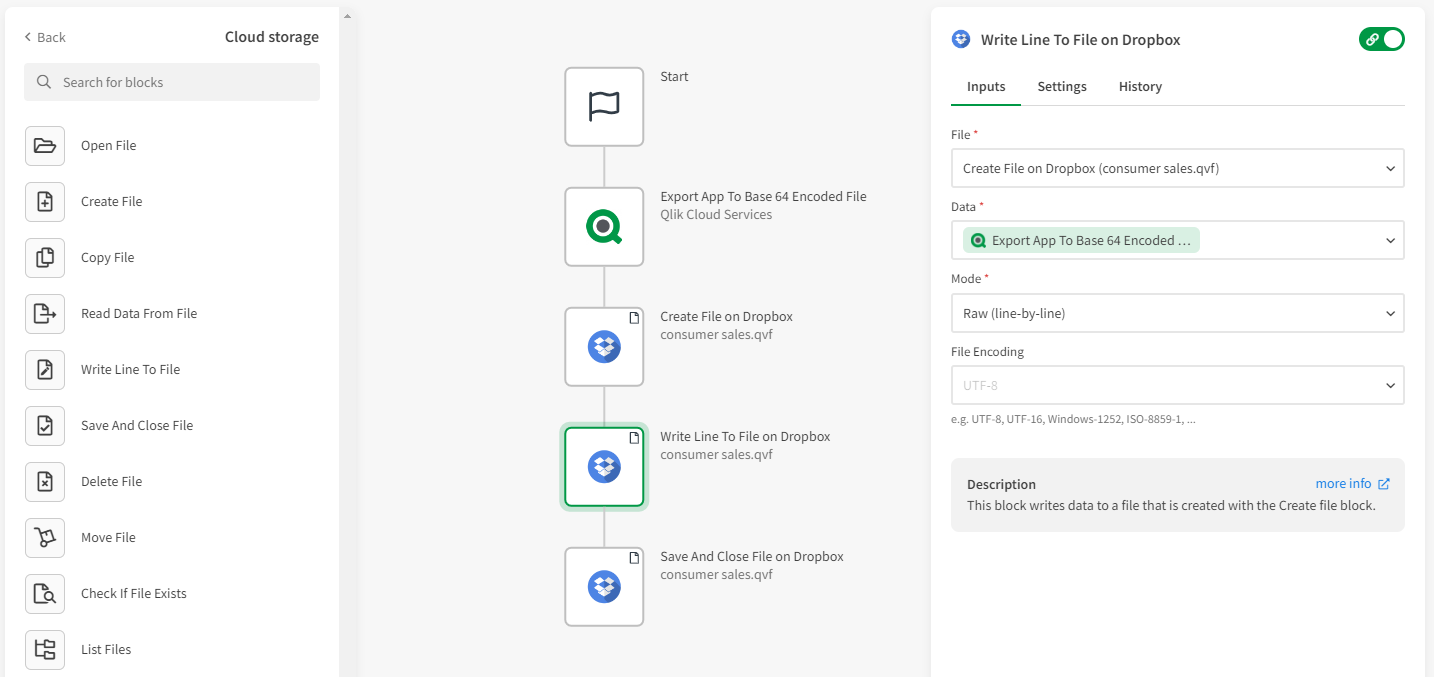Go Back from Cloud storage
The width and height of the screenshot is (1434, 677).
click(x=45, y=37)
